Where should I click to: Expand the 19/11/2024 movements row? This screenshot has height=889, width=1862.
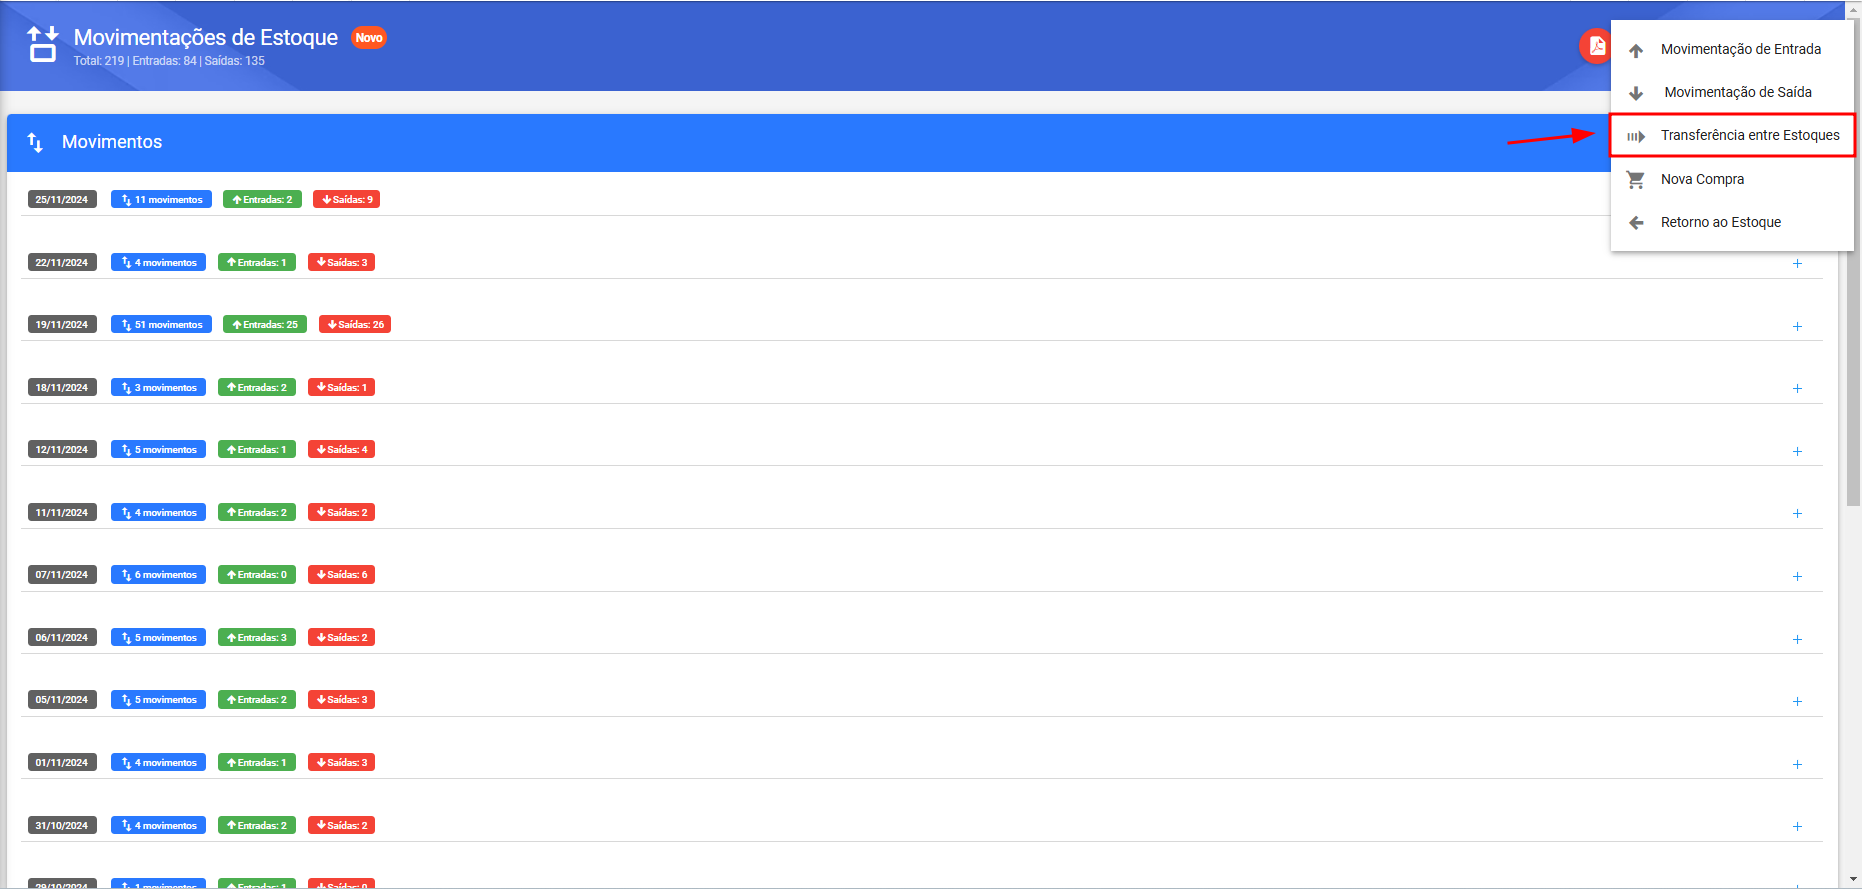click(1797, 327)
